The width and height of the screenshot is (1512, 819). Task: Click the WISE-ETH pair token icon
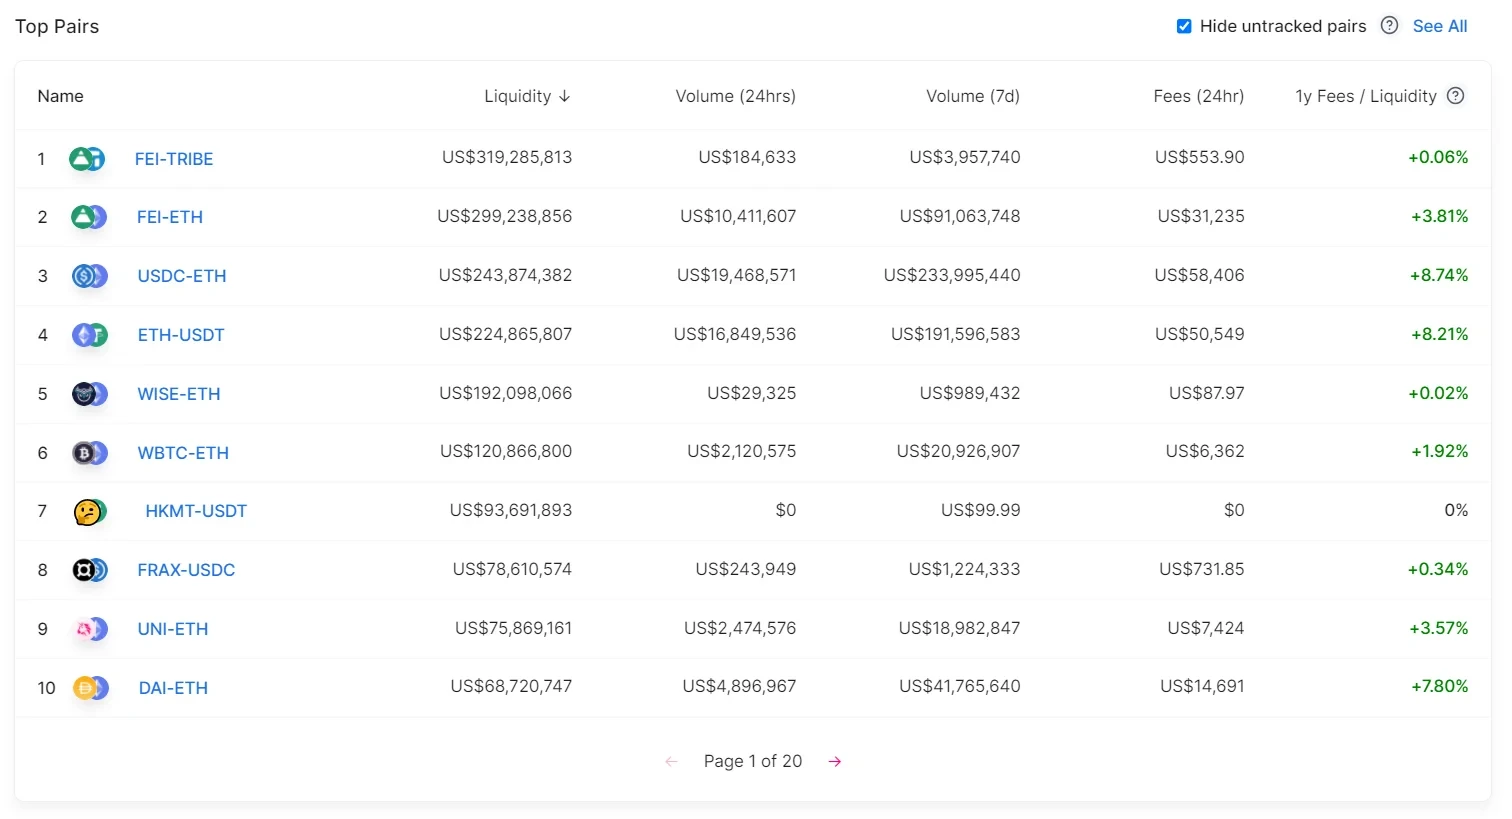pyautogui.click(x=90, y=394)
